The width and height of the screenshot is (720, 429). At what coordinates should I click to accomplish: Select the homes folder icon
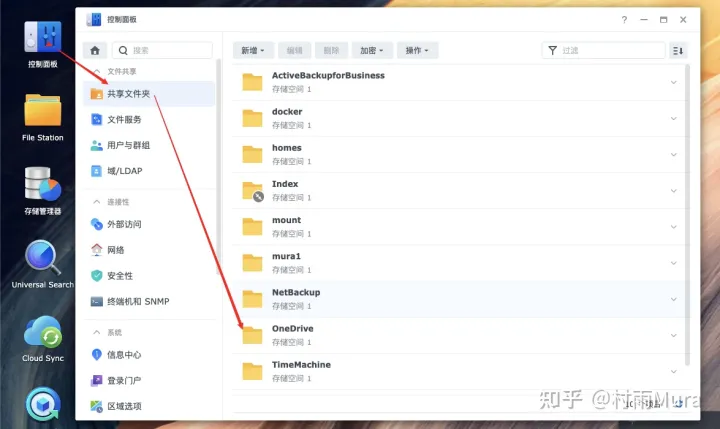pyautogui.click(x=252, y=154)
